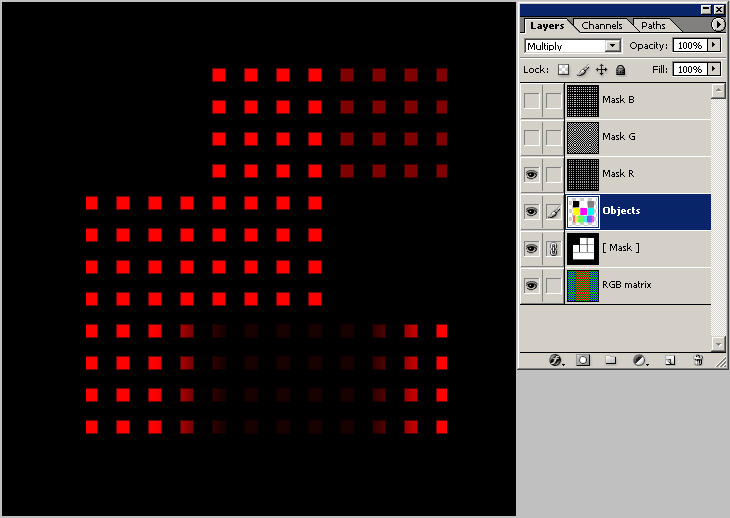Select the layer named Mask B
Screen dimensions: 730x518
click(618, 100)
